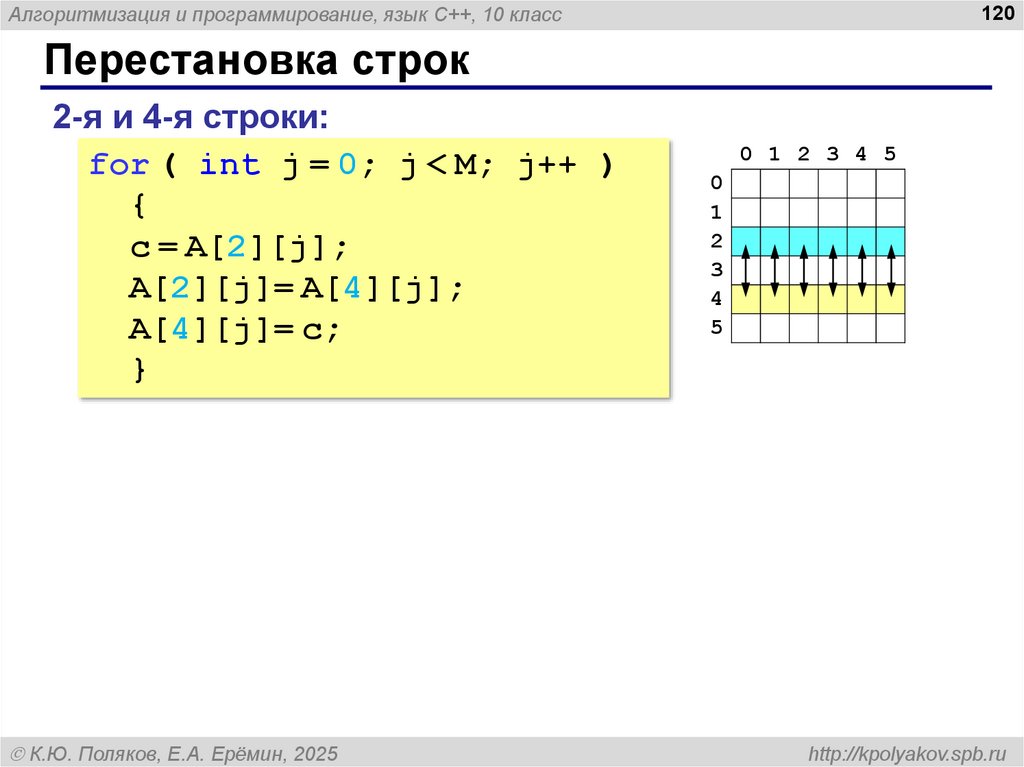Click the code line "A[4][j]=c;"
The width and height of the screenshot is (1024, 767).
coord(234,330)
